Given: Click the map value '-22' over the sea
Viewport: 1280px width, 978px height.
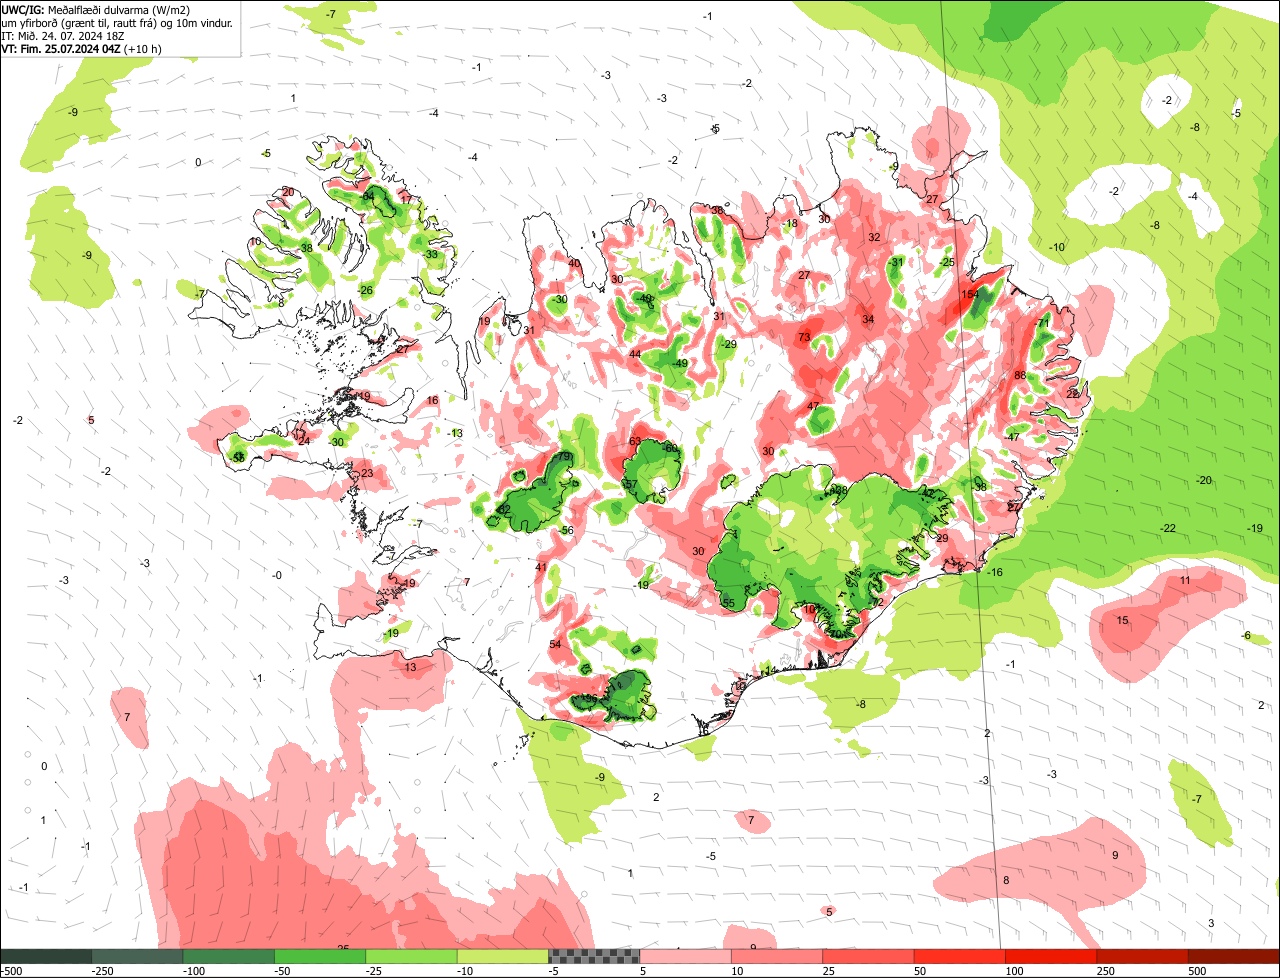Looking at the screenshot, I should click(1167, 528).
